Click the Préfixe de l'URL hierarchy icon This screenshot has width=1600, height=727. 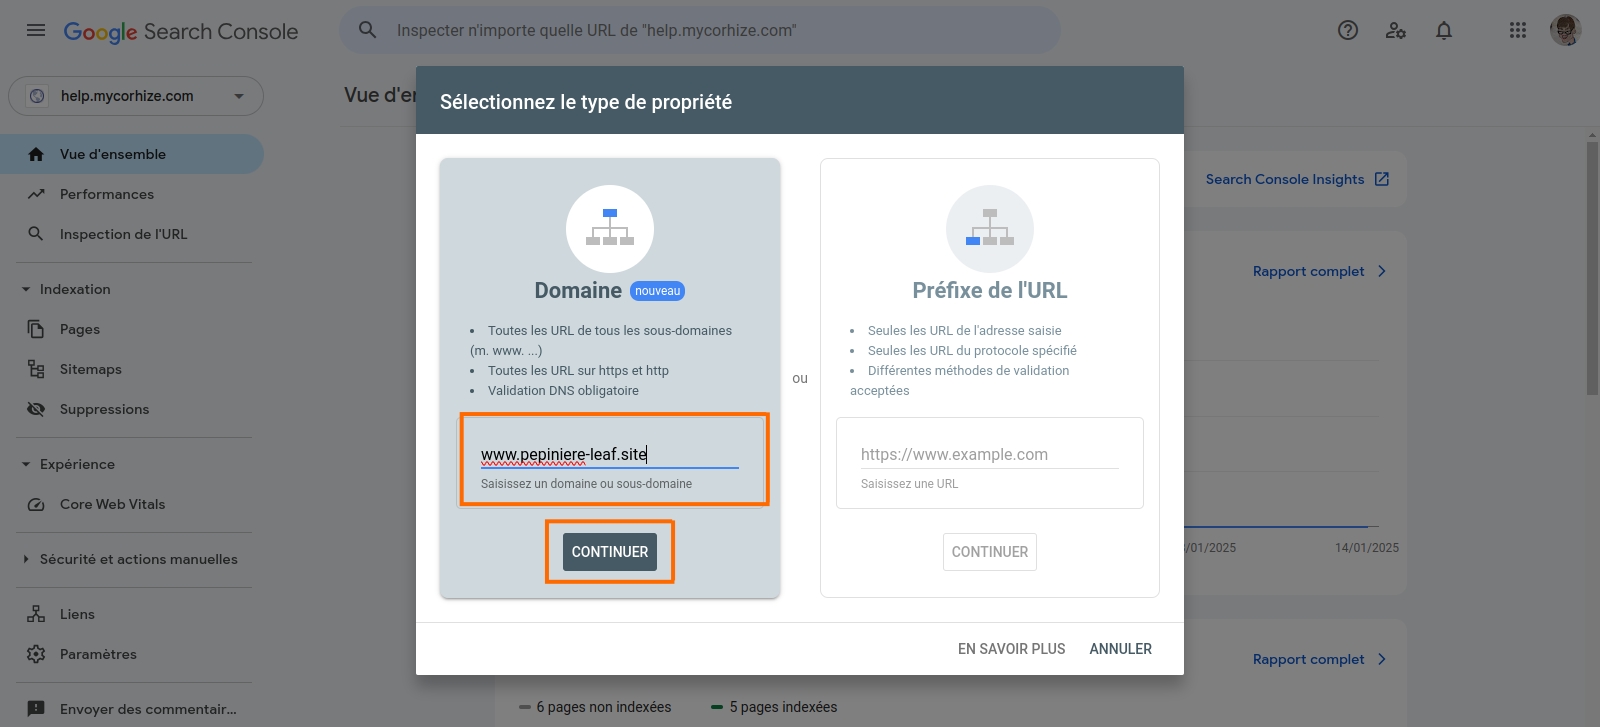pyautogui.click(x=990, y=228)
